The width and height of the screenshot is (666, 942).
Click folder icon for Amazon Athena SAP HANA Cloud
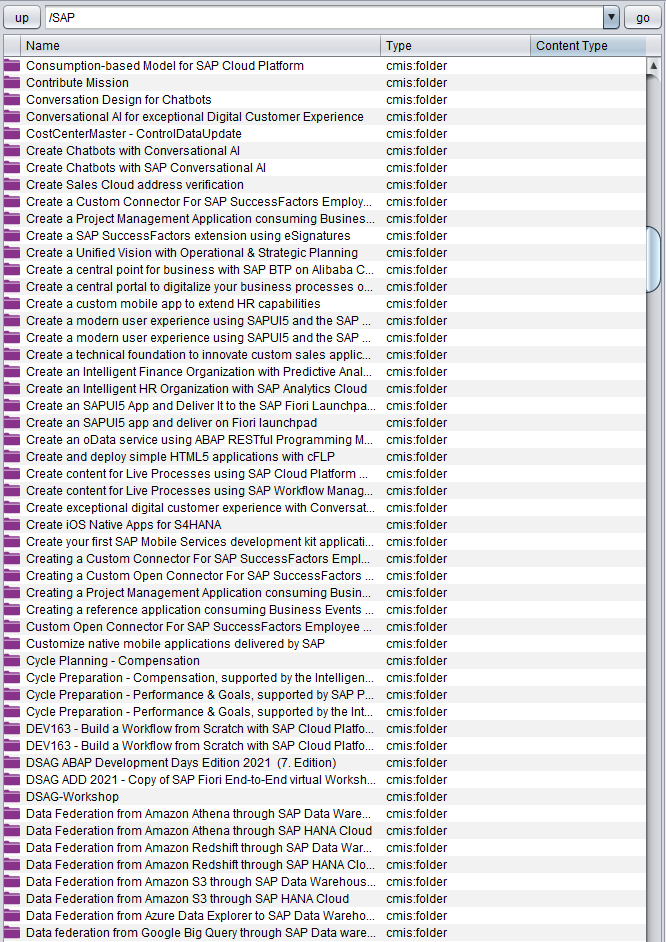(x=12, y=831)
